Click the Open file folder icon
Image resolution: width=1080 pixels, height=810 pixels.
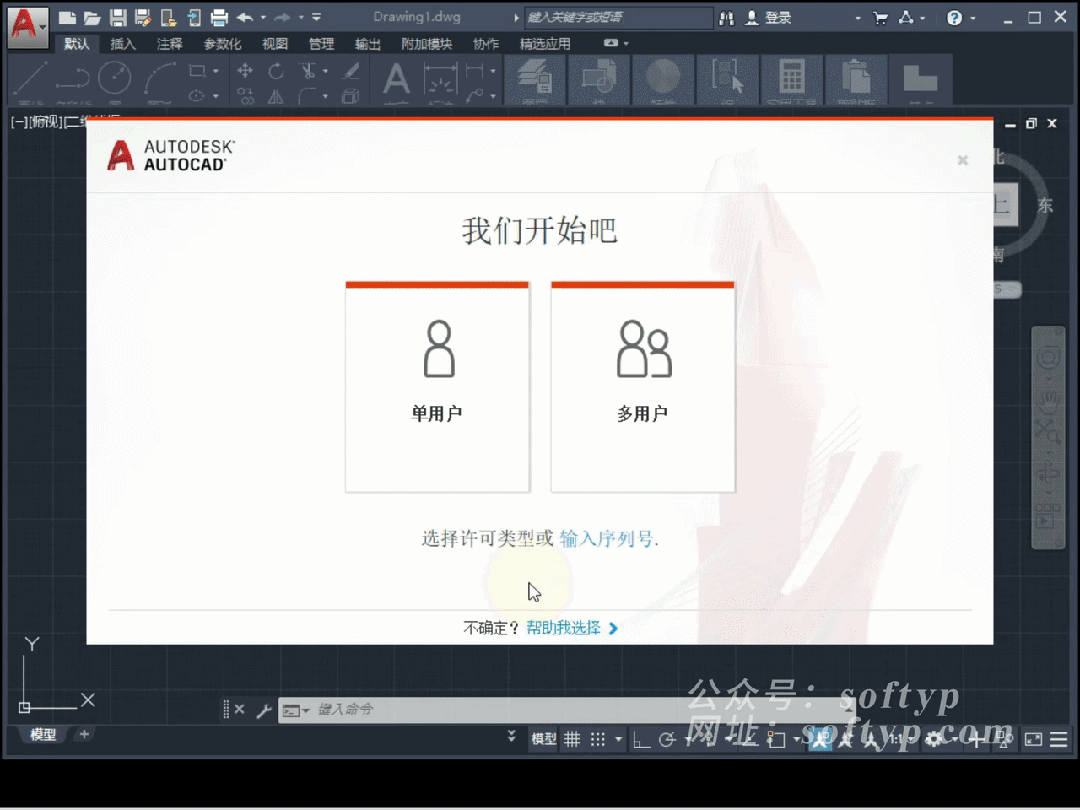click(92, 18)
